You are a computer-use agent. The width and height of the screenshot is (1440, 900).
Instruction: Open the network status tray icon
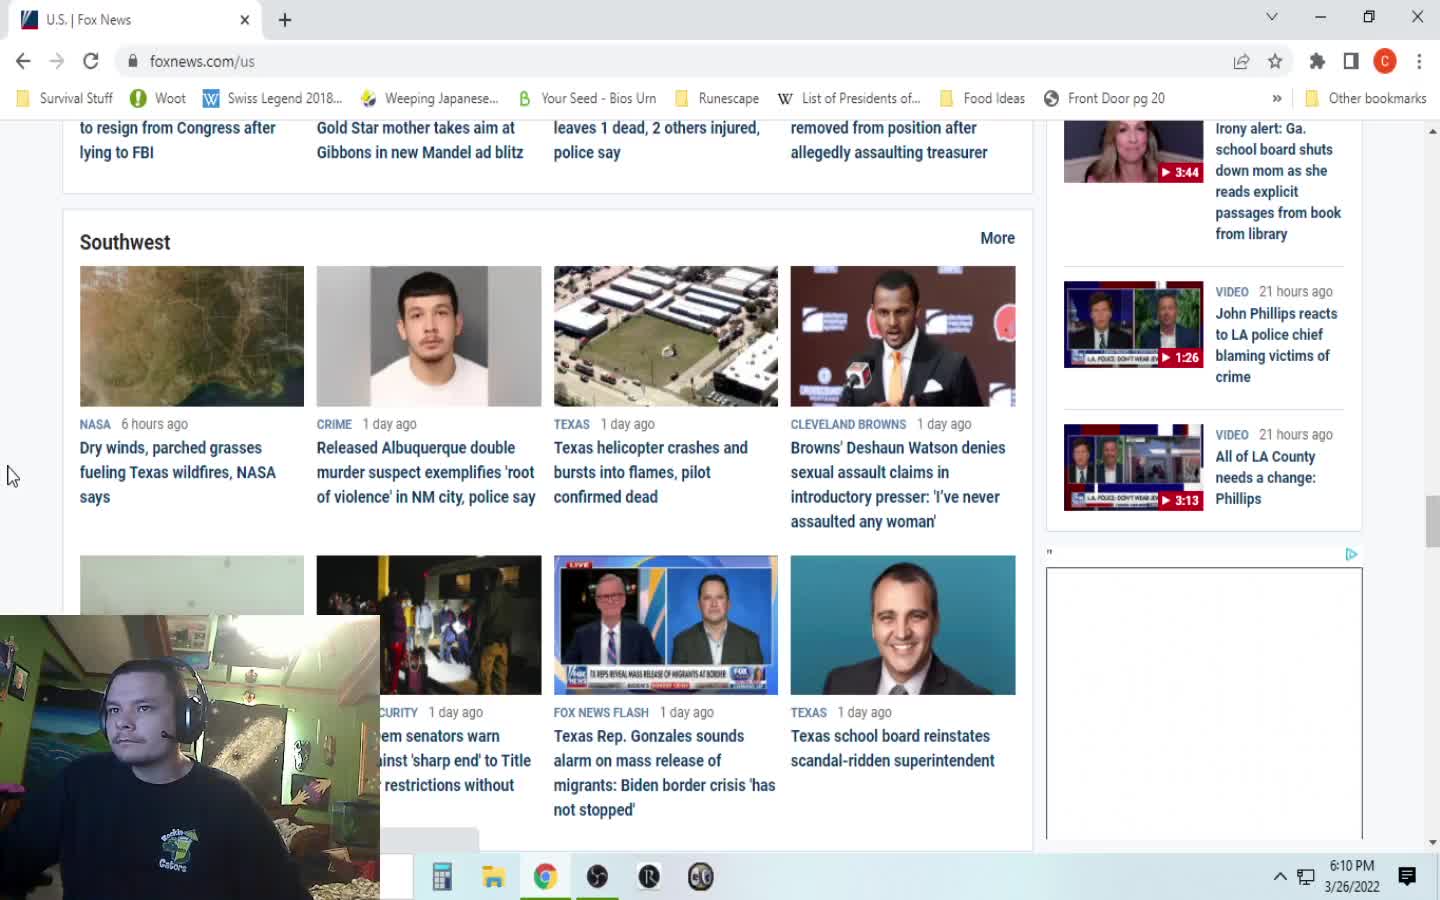1305,877
